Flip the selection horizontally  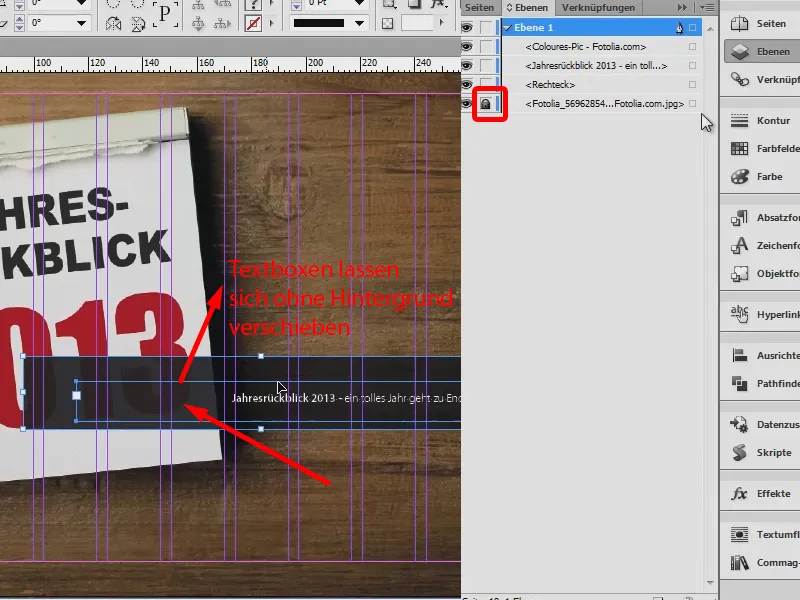coord(113,23)
